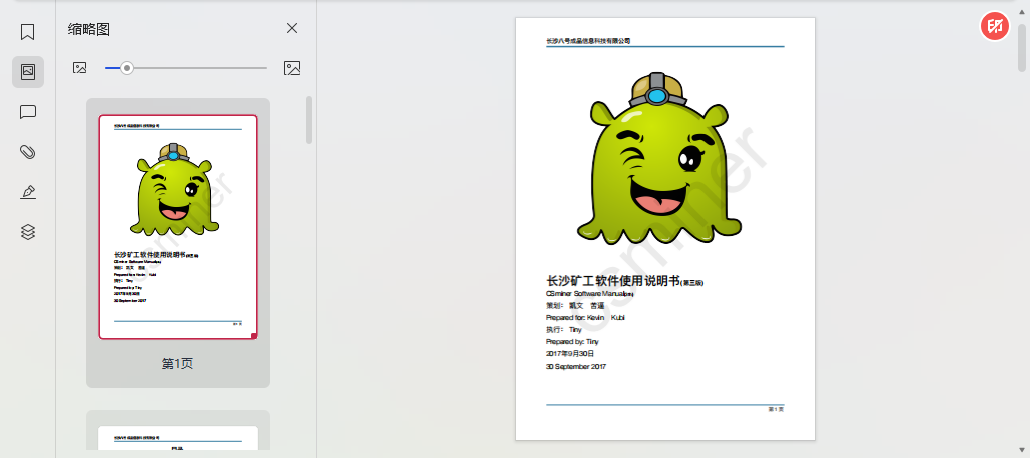Open the comments panel icon
Image resolution: width=1030 pixels, height=458 pixels.
[28, 112]
